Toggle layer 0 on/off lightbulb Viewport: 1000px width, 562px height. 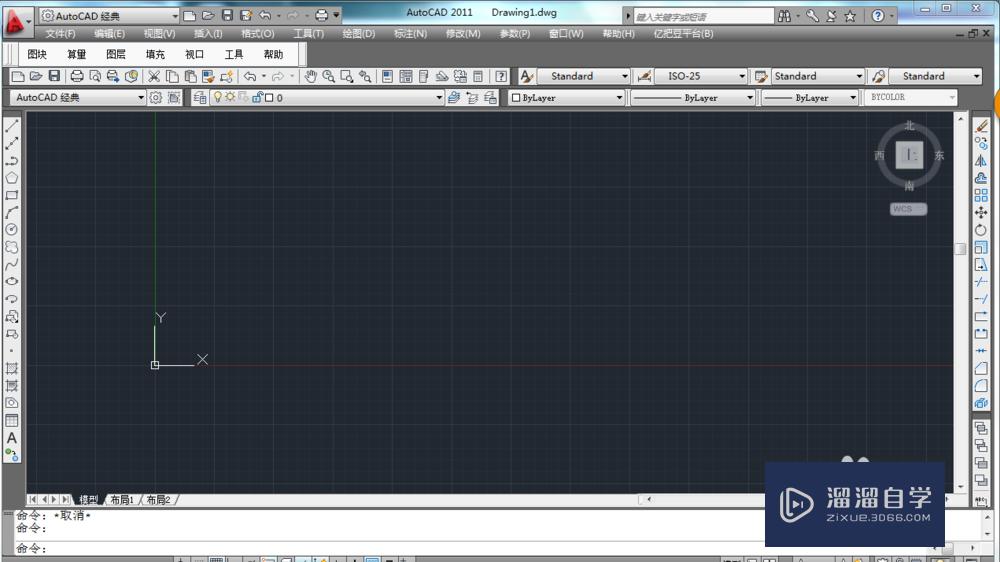217,97
